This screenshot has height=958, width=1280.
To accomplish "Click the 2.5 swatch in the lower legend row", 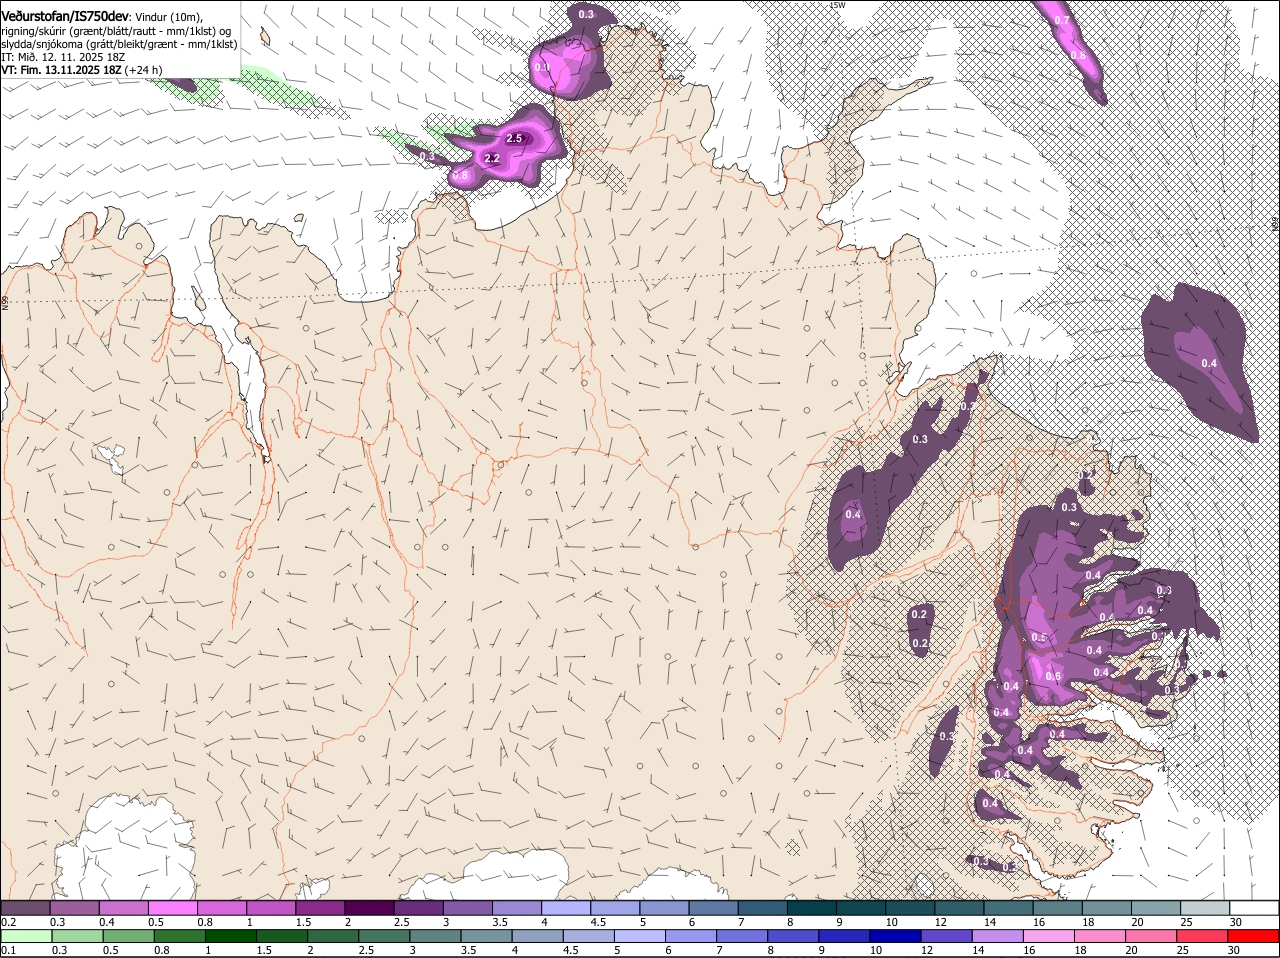I will pyautogui.click(x=385, y=936).
